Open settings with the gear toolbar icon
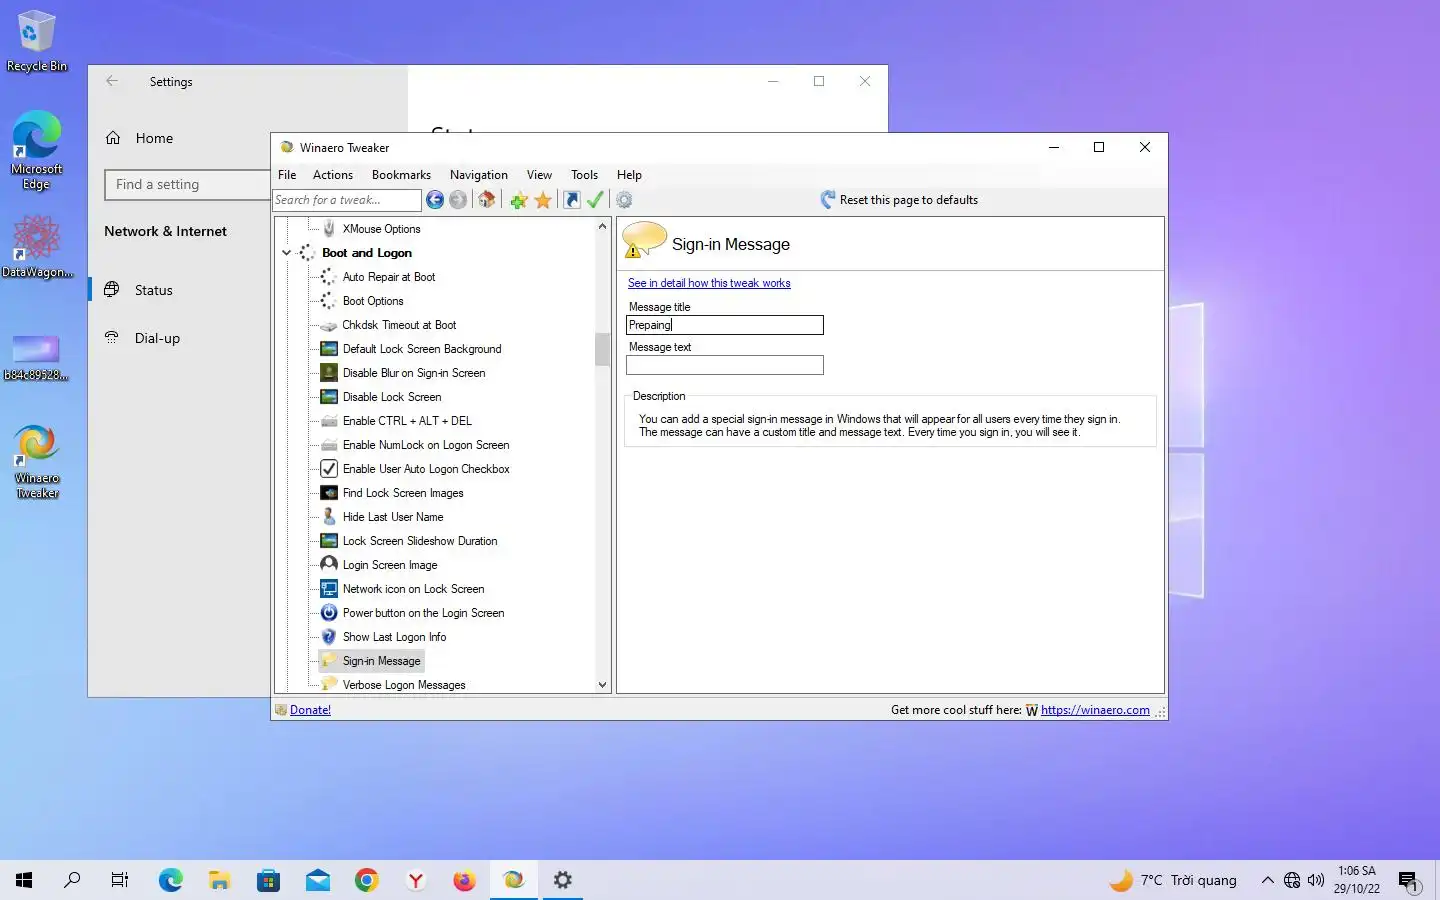 click(x=624, y=200)
